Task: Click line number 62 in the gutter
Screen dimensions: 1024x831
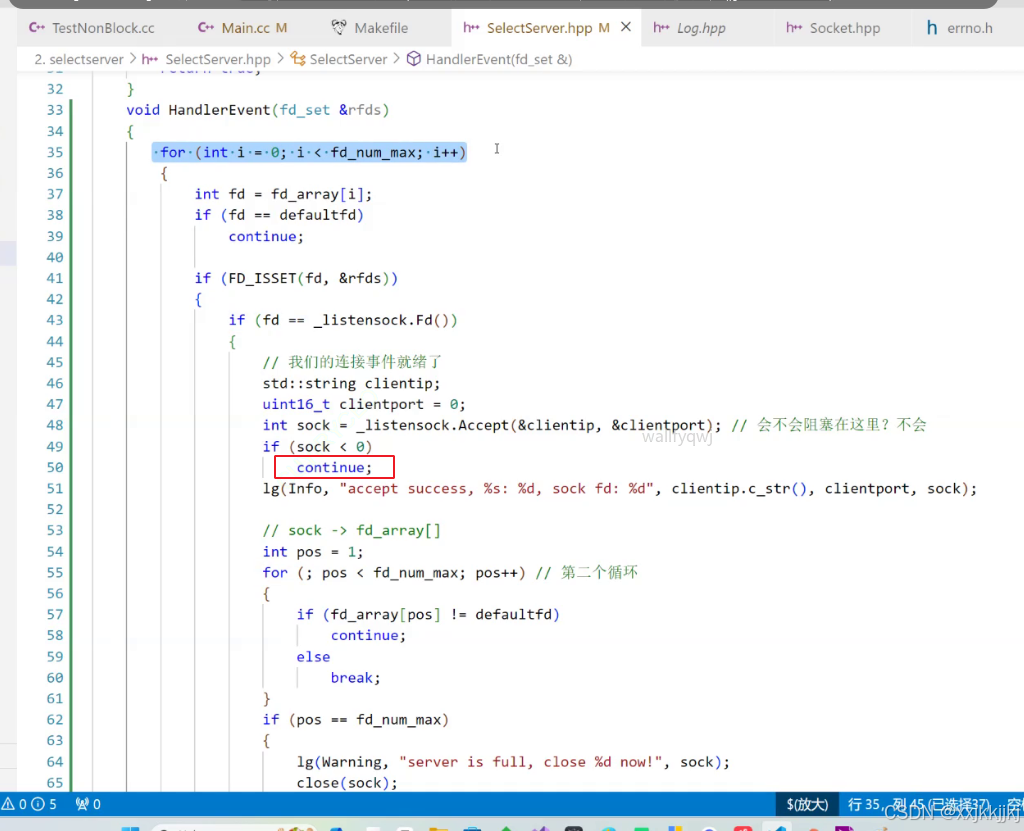Action: pos(55,720)
